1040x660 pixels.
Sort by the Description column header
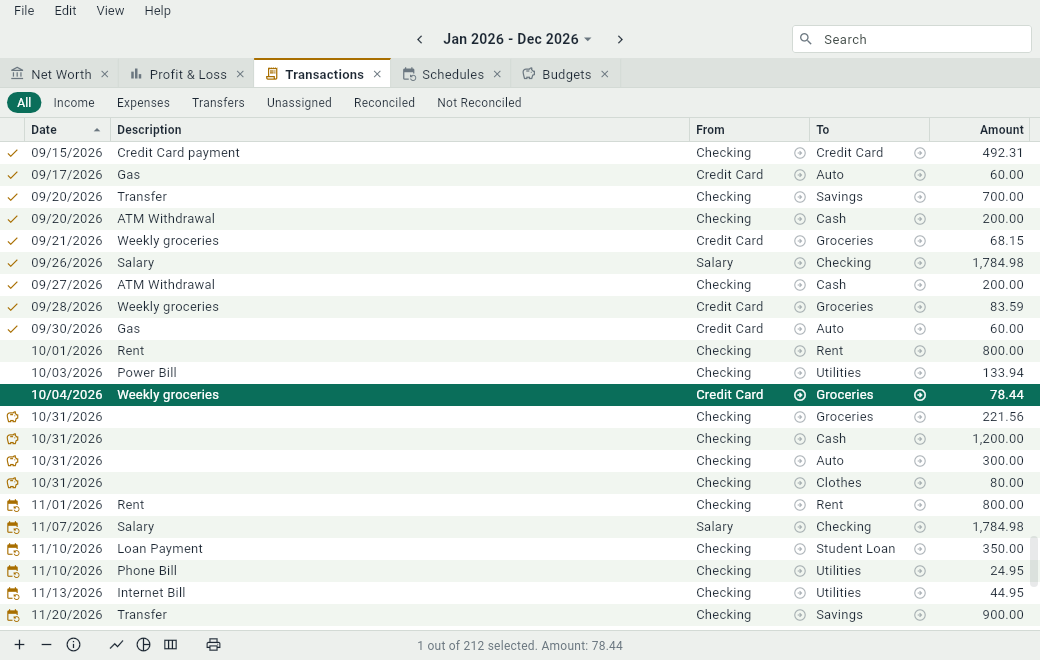(400, 130)
